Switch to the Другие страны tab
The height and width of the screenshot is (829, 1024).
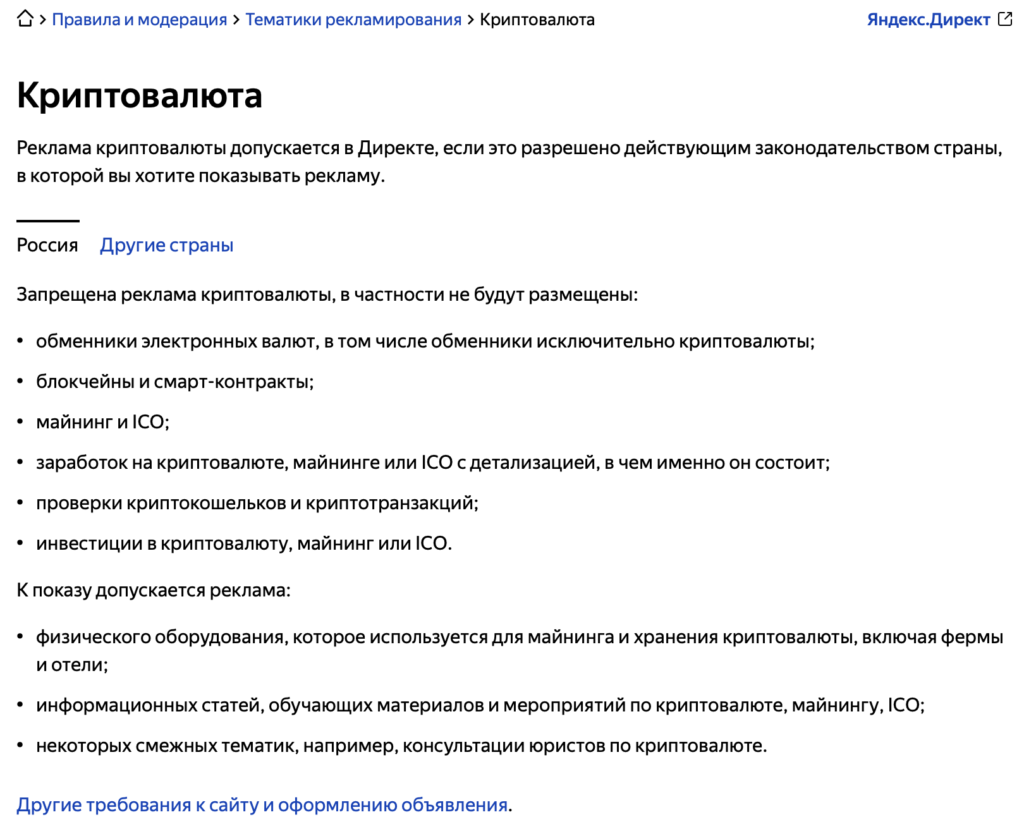click(x=166, y=245)
